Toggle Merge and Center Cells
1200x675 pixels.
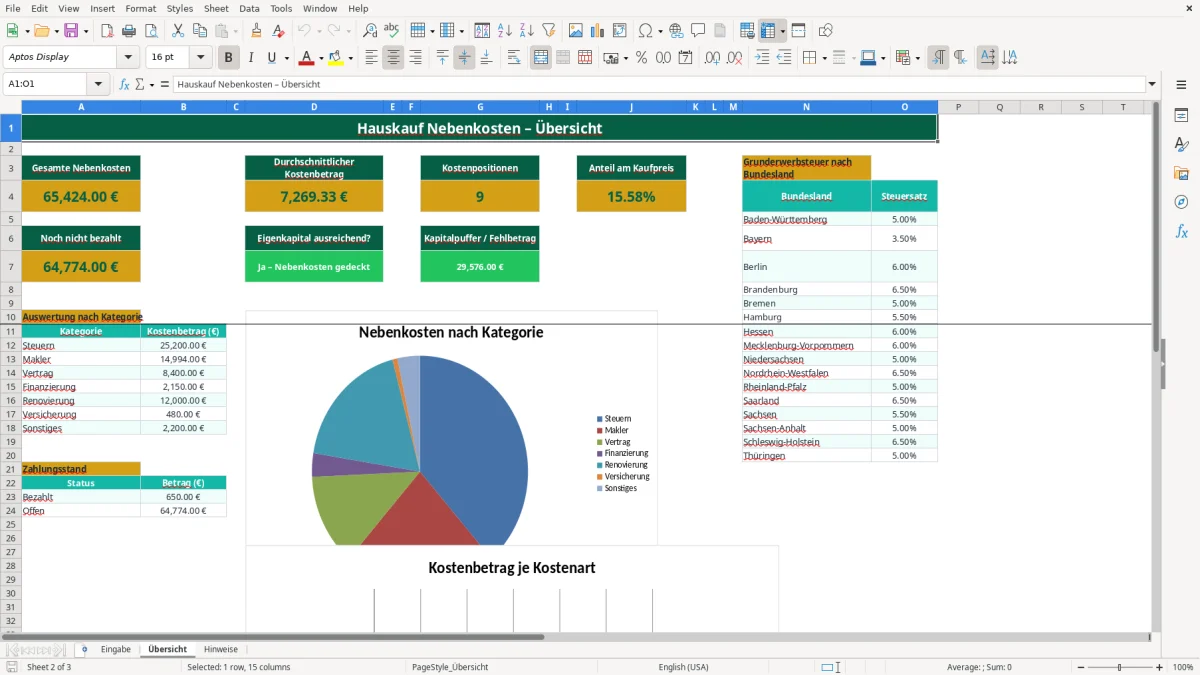click(x=541, y=57)
